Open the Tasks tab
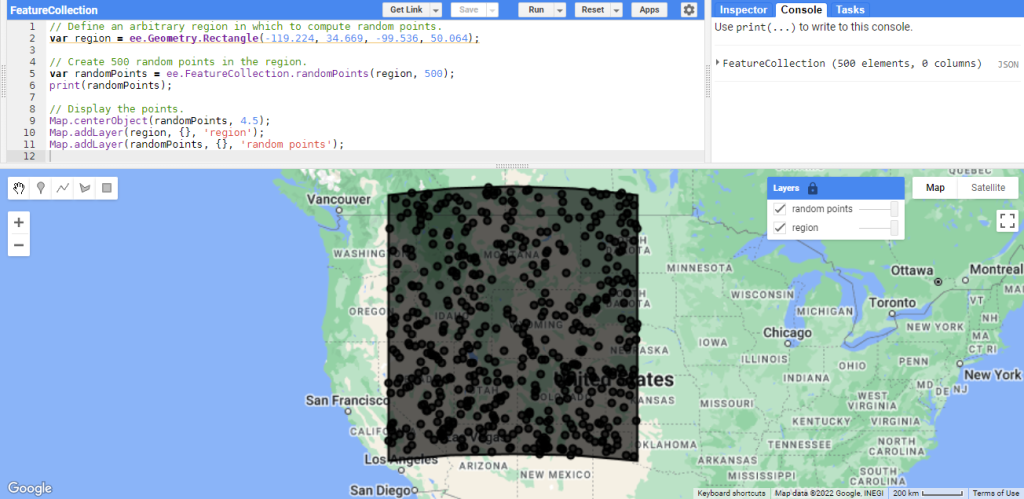The height and width of the screenshot is (499, 1024). [850, 10]
